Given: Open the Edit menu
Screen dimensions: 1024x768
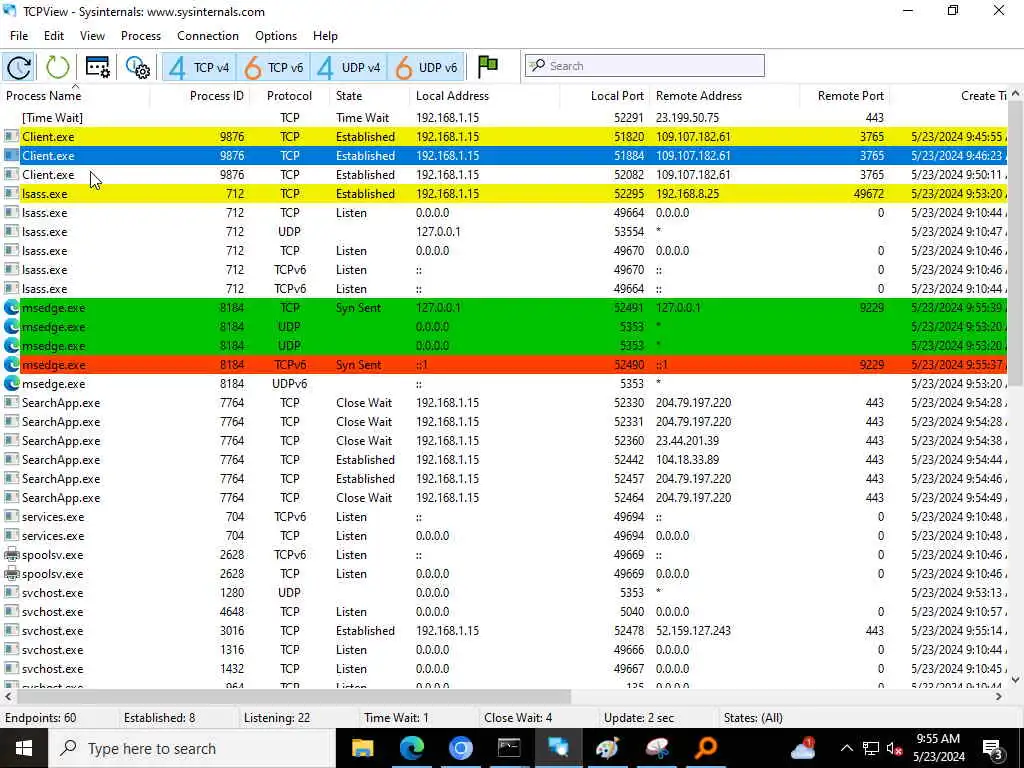Looking at the screenshot, I should coord(54,36).
